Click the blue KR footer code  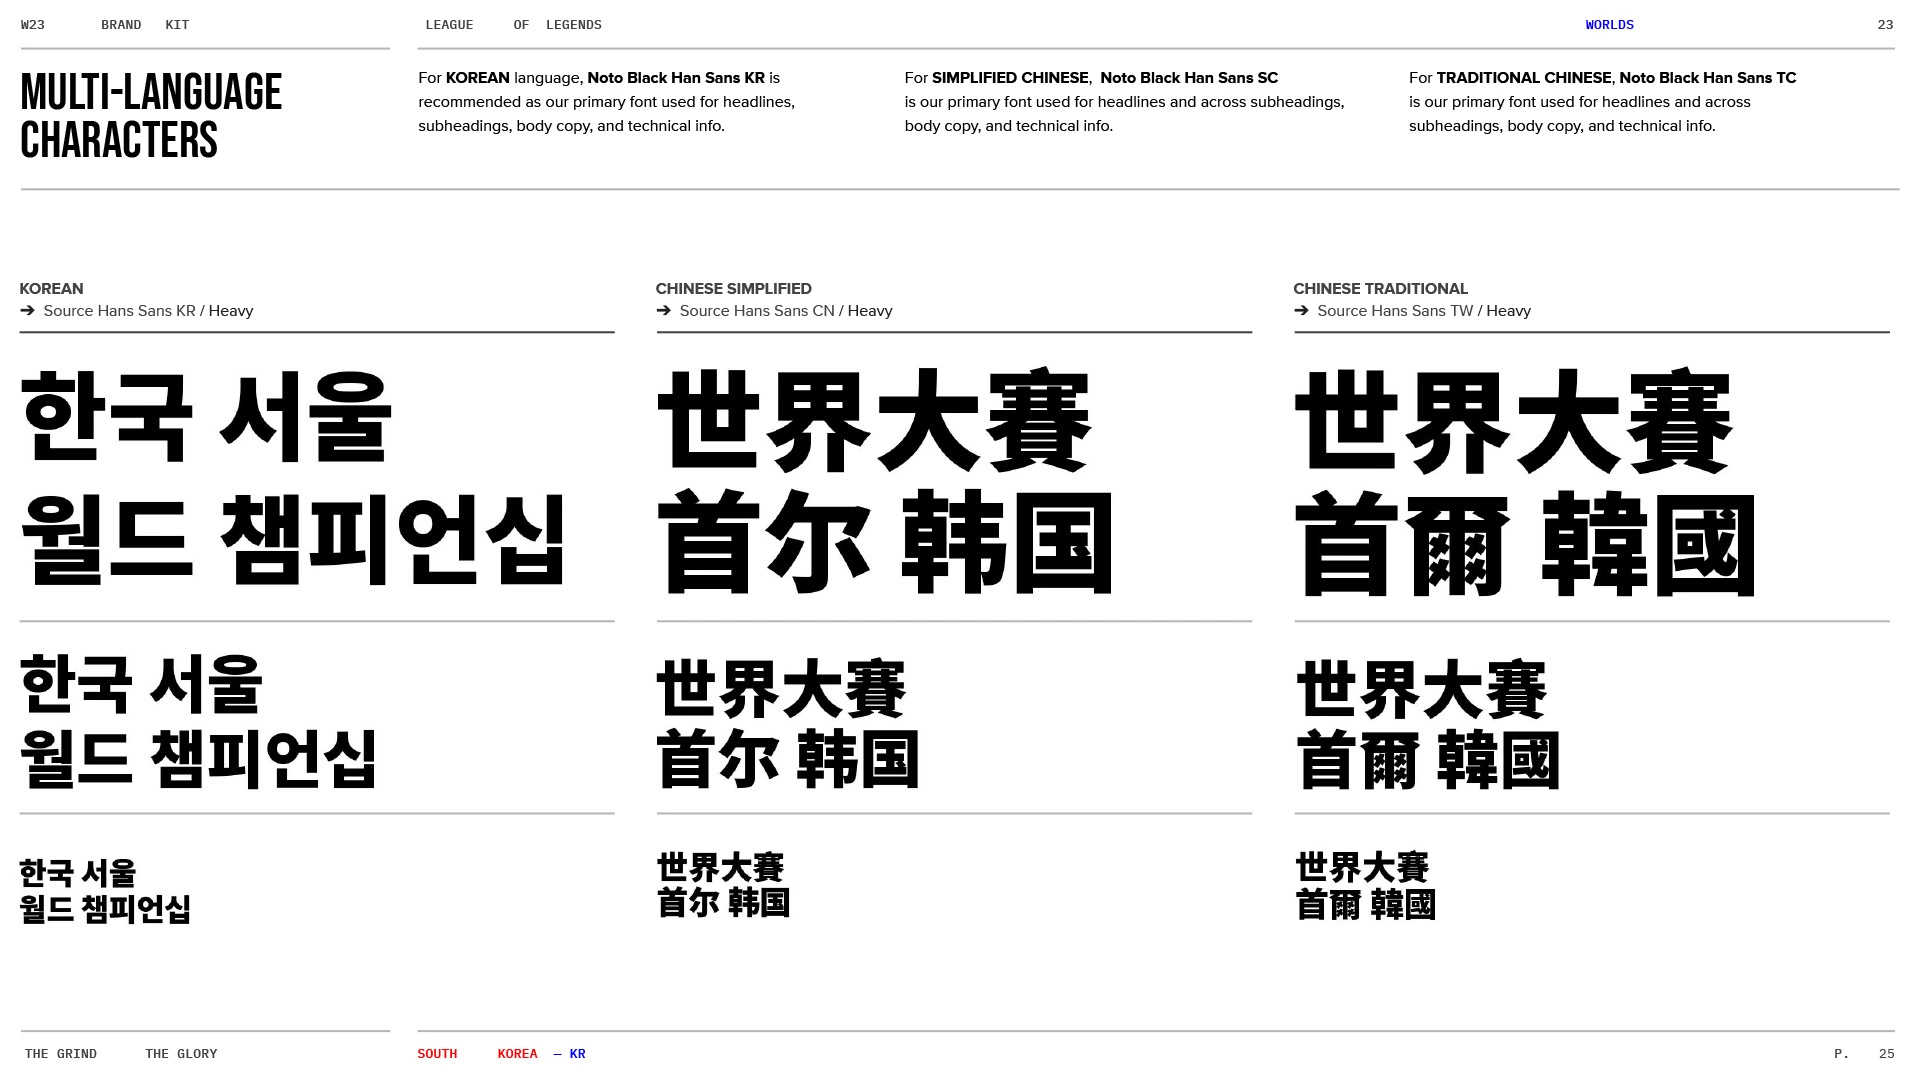tap(577, 1054)
